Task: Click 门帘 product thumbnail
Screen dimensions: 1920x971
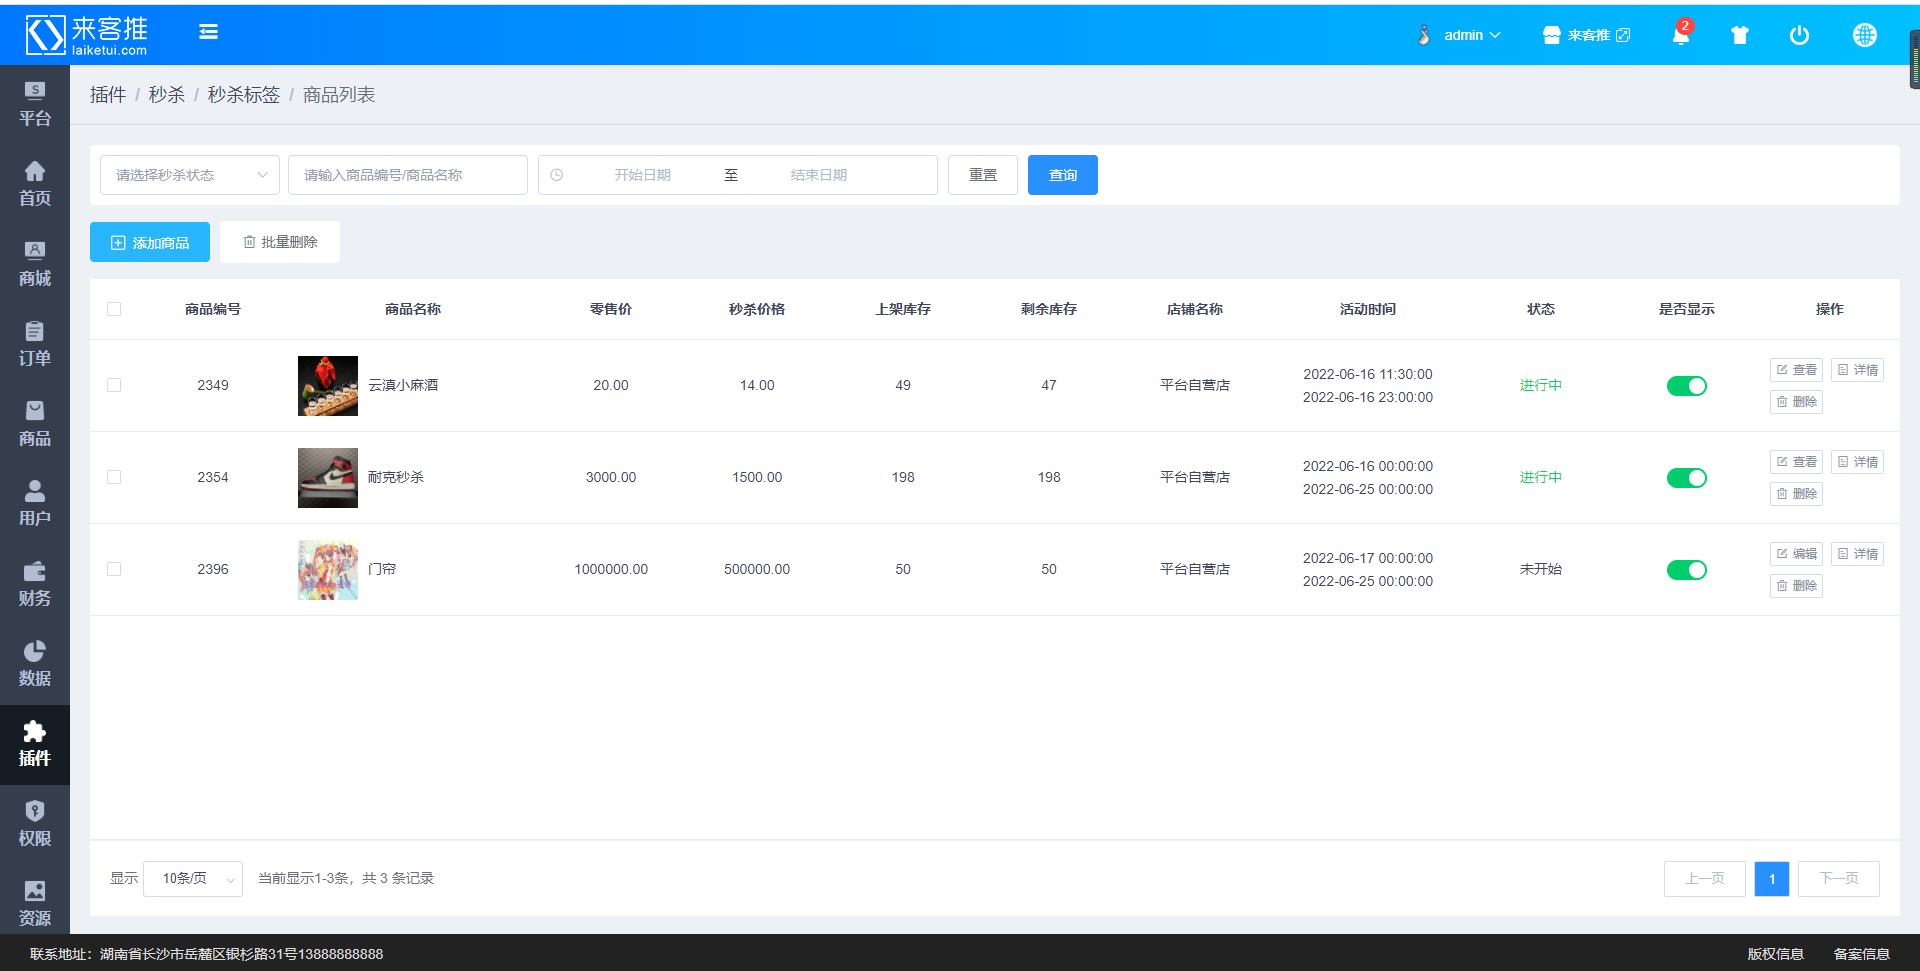Action: click(x=328, y=570)
